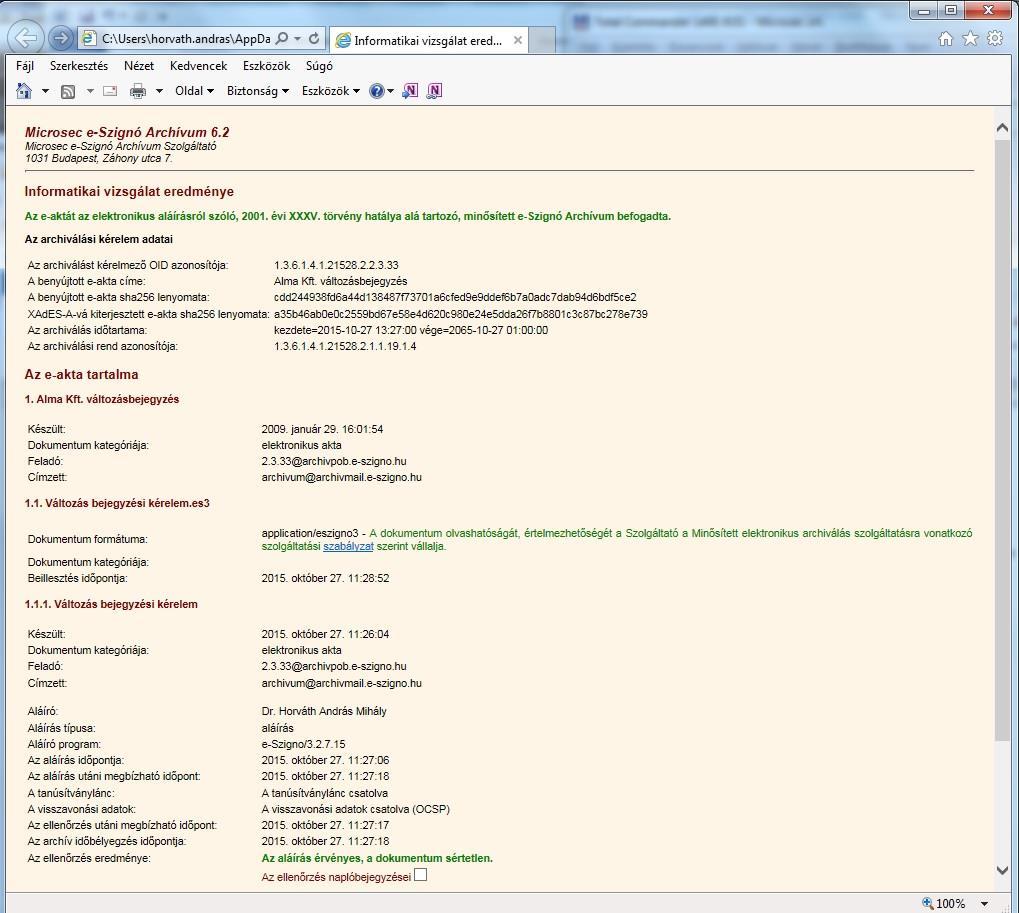
Task: Click the vertical scrollbar thumb
Action: 1002,439
